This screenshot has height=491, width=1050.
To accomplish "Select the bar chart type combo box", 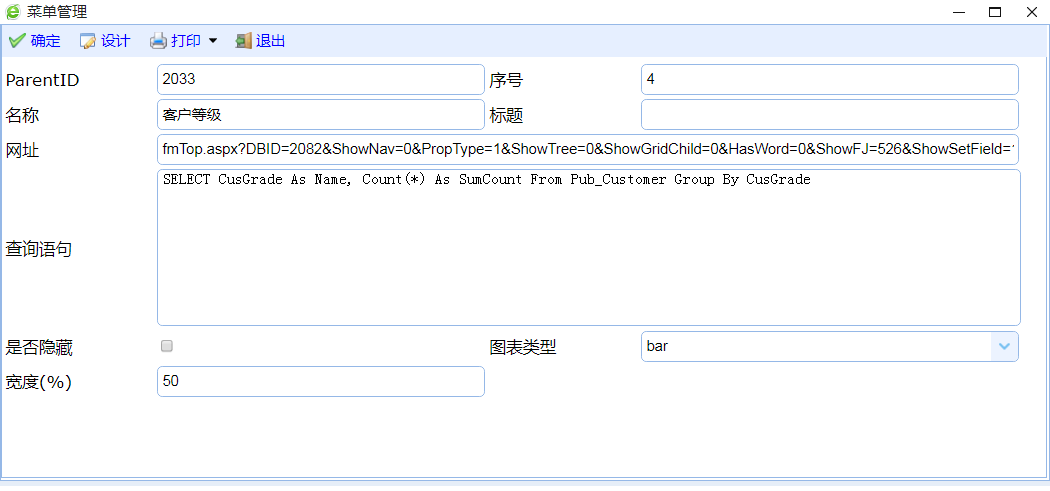I will (815, 346).
